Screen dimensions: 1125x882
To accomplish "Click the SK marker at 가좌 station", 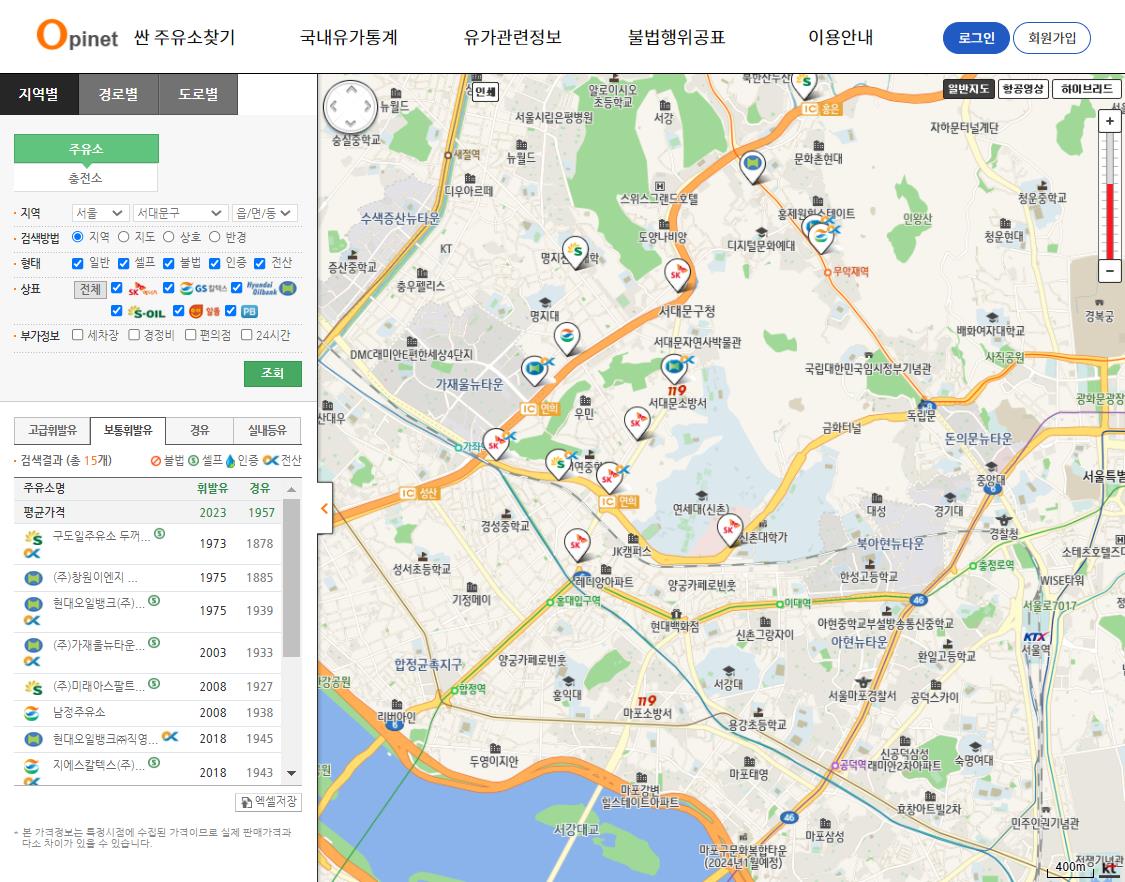I will pyautogui.click(x=496, y=445).
